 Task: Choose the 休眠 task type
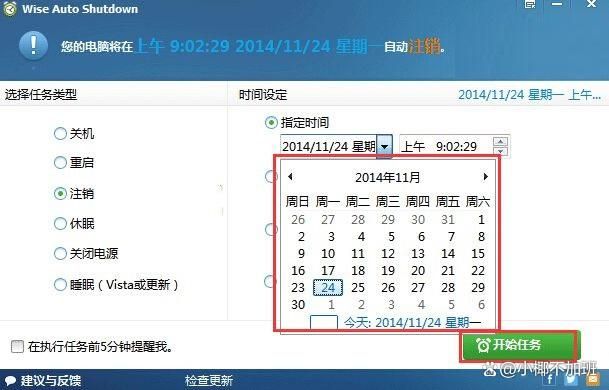(60, 223)
